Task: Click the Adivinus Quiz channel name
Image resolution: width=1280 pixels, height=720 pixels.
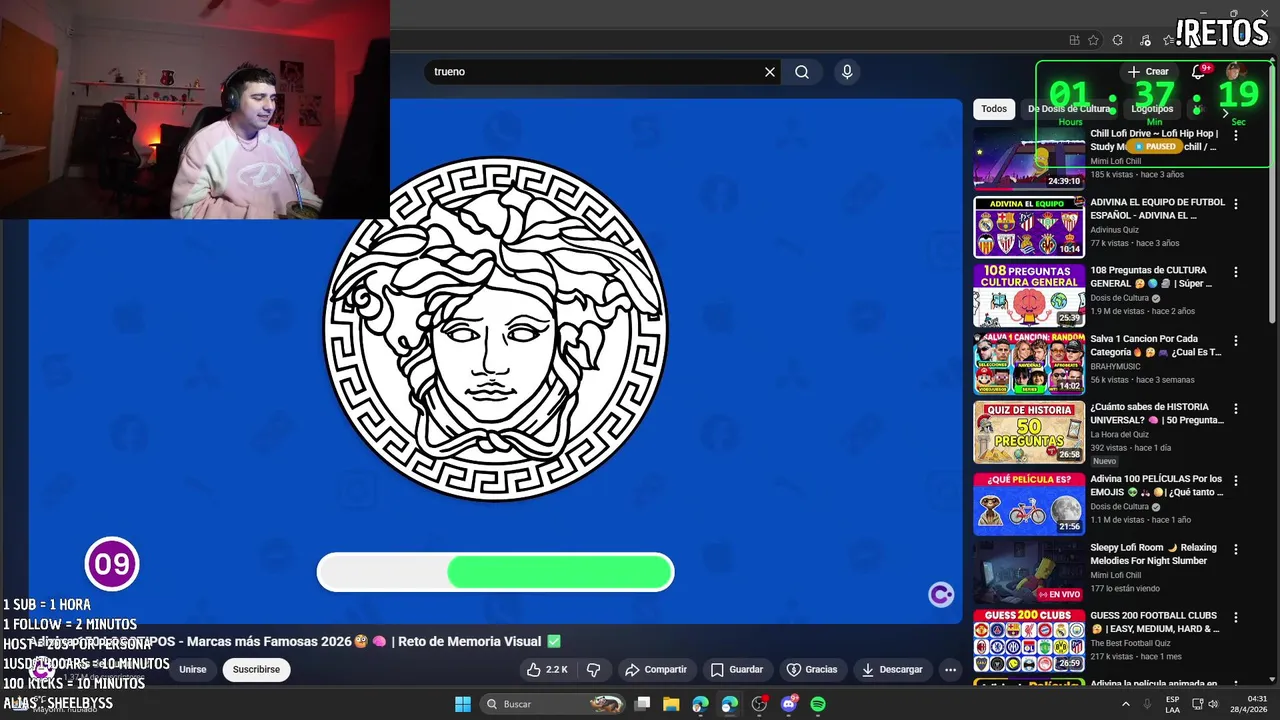Action: tap(1114, 230)
